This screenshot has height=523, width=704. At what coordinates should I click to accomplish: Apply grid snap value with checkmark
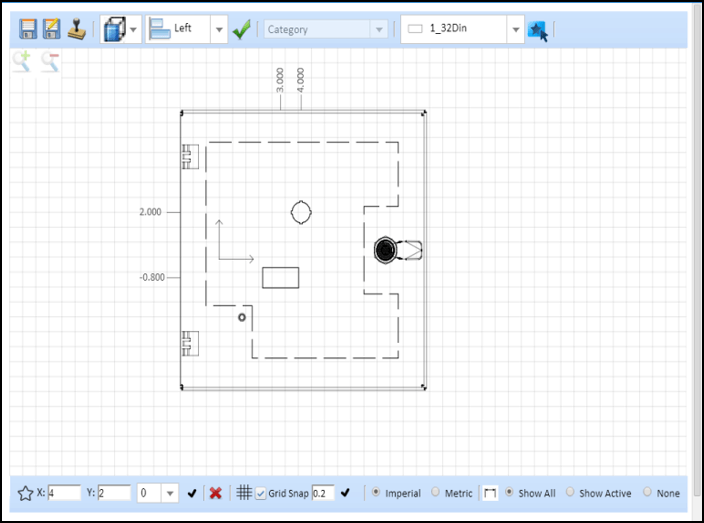pos(345,493)
